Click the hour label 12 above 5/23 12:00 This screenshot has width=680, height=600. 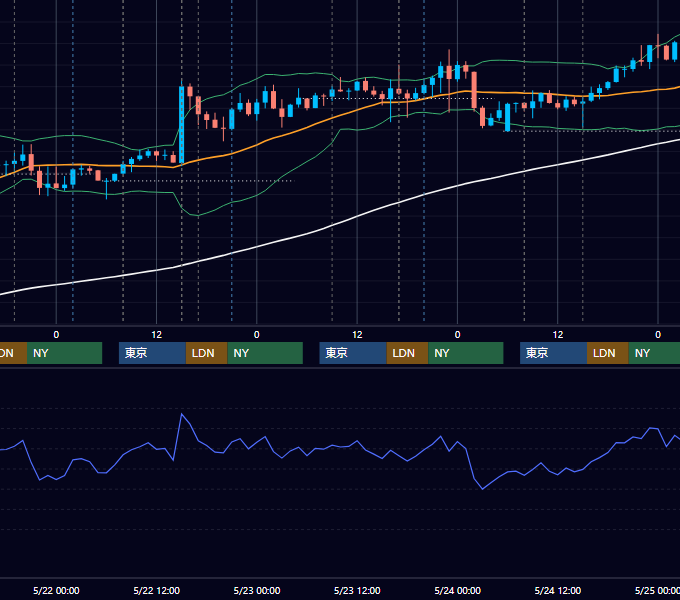[357, 335]
